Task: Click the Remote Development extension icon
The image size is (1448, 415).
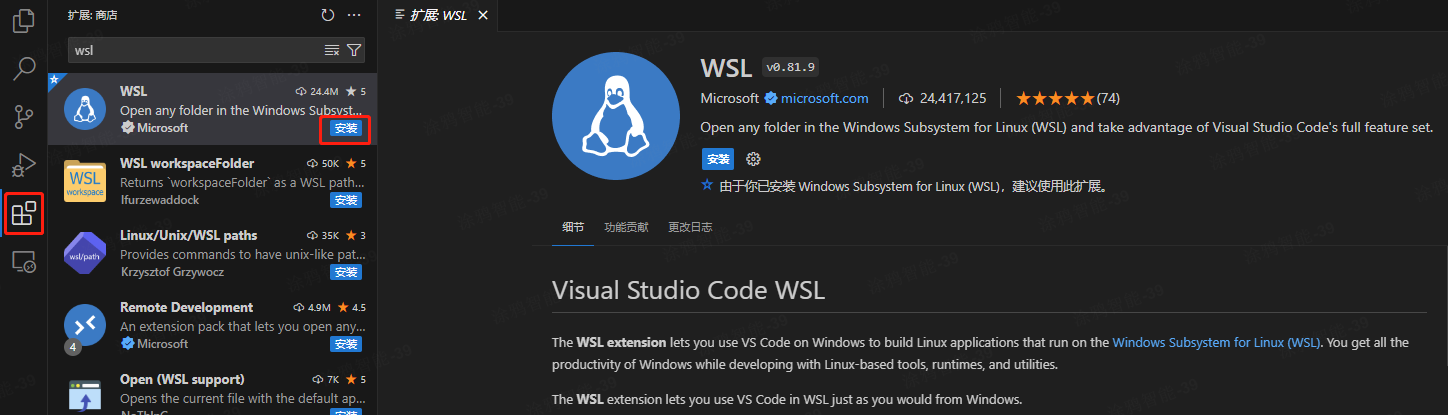Action: (85, 325)
